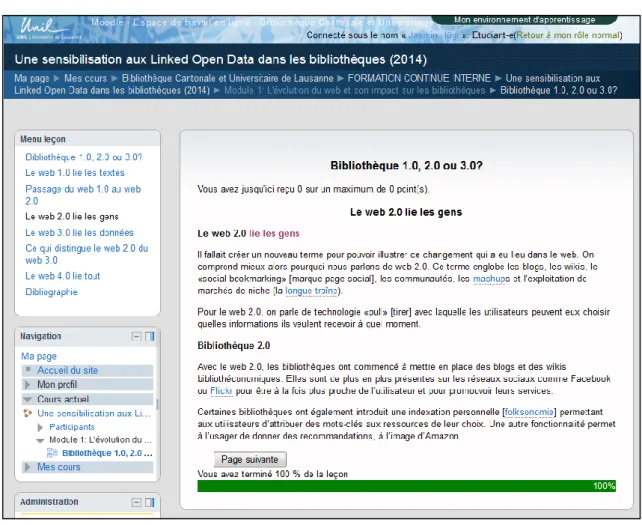Open Bibliographie in the lesson menu
Screen dimensions: 642x525
[51, 292]
